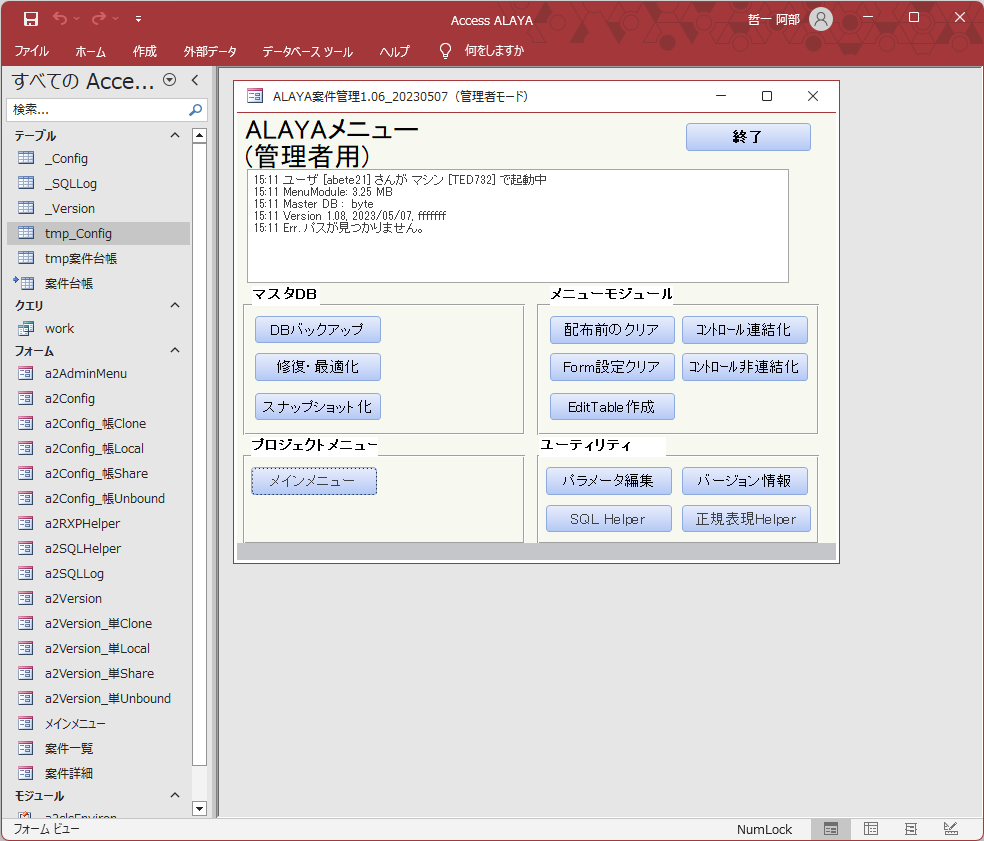
Task: Click the パラメータ編集 button
Action: pos(609,481)
